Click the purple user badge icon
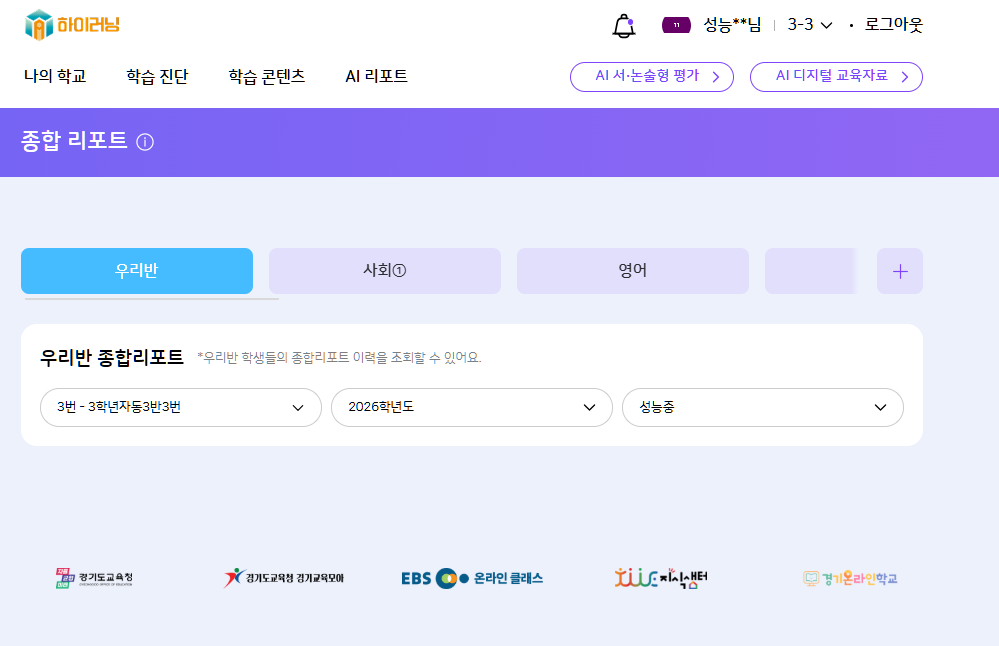The image size is (999, 646). (676, 25)
